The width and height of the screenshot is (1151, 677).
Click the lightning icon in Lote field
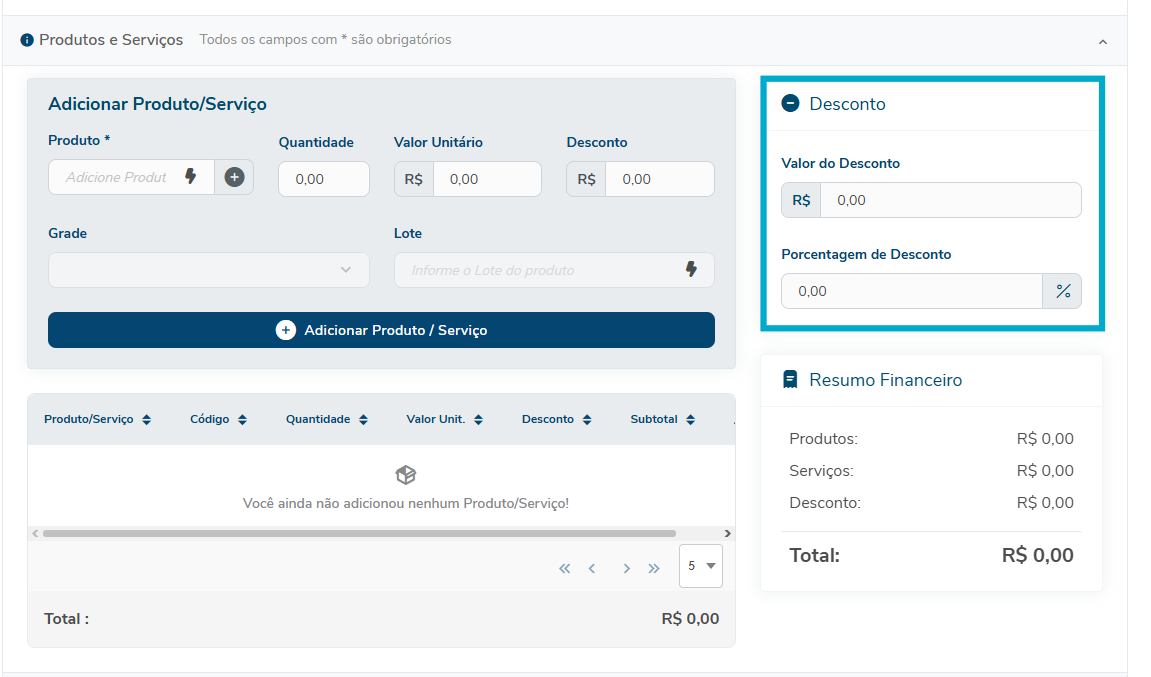[x=691, y=270]
